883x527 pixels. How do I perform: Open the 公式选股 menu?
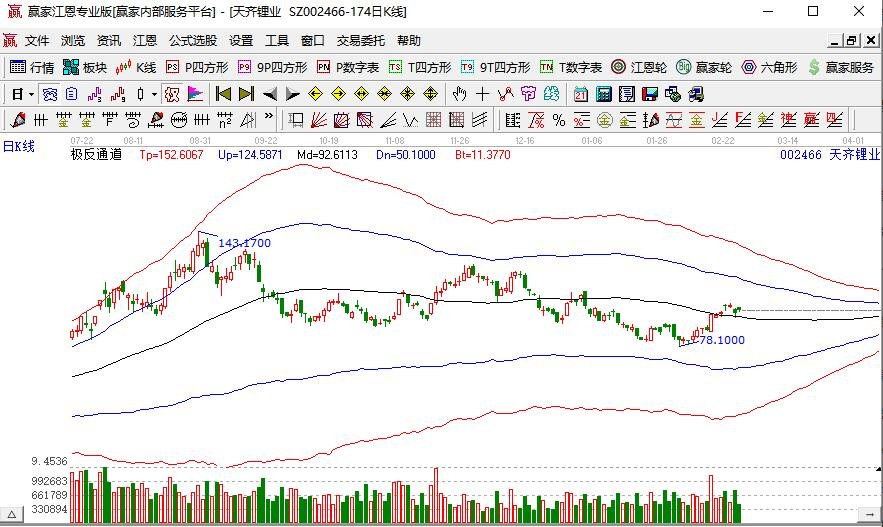pyautogui.click(x=193, y=41)
